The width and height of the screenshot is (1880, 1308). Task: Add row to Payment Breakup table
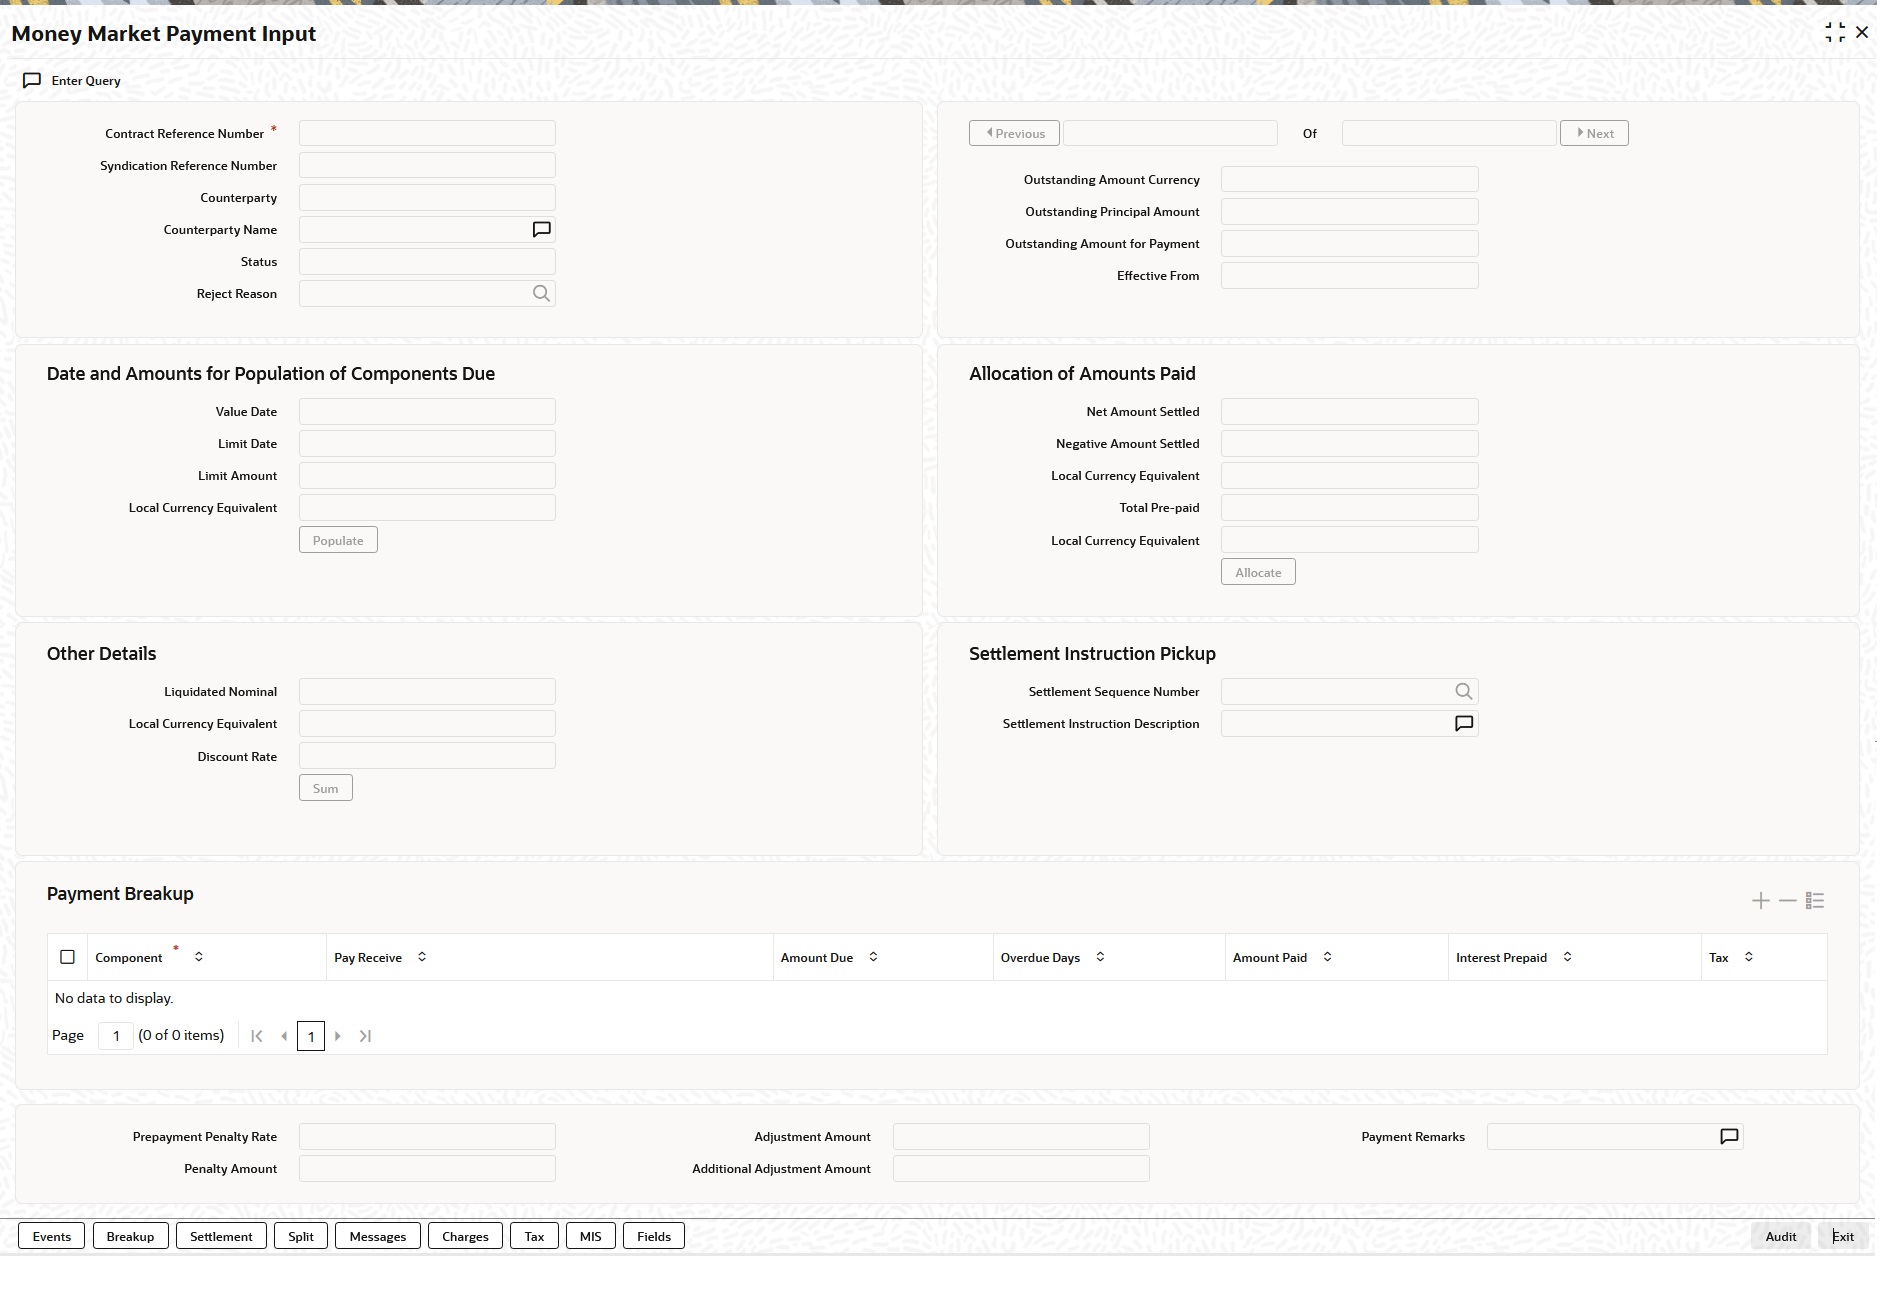point(1761,901)
